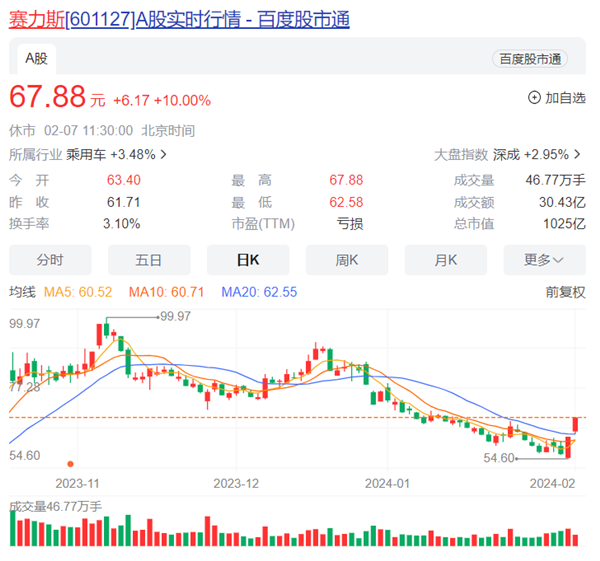The width and height of the screenshot is (600, 561).
Task: Click the orange dot marker on chart
Action: click(70, 463)
